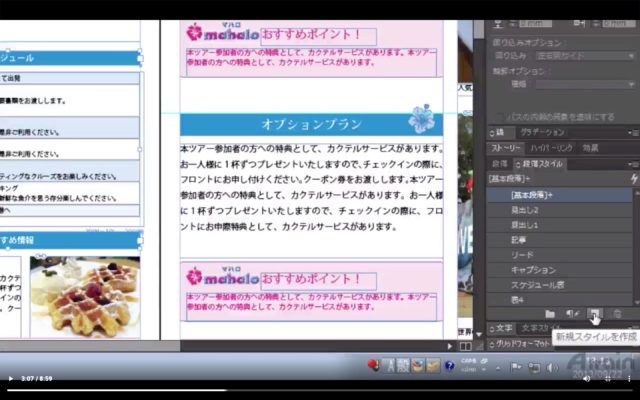
Task: Click the create new style icon
Action: point(595,313)
